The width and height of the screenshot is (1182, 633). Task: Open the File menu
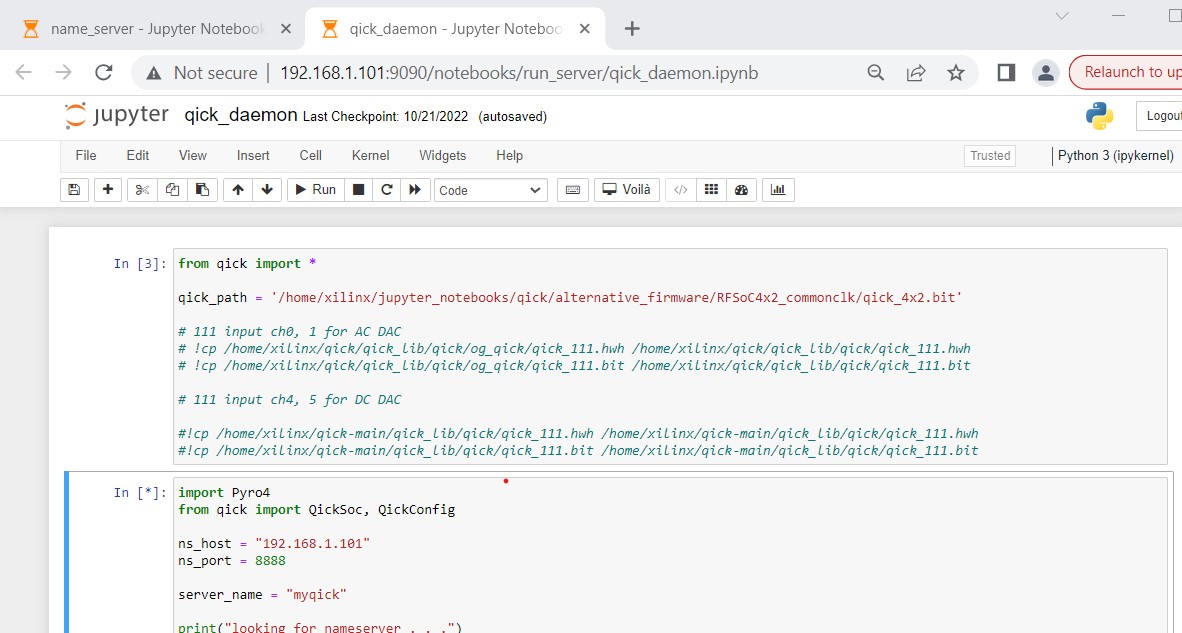point(86,155)
